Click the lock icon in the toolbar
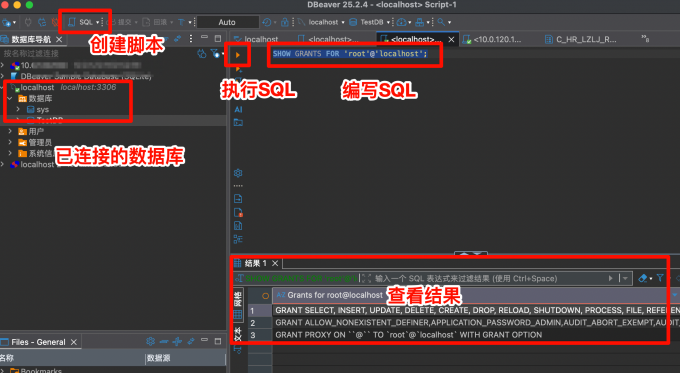The height and width of the screenshot is (373, 680). coord(285,22)
